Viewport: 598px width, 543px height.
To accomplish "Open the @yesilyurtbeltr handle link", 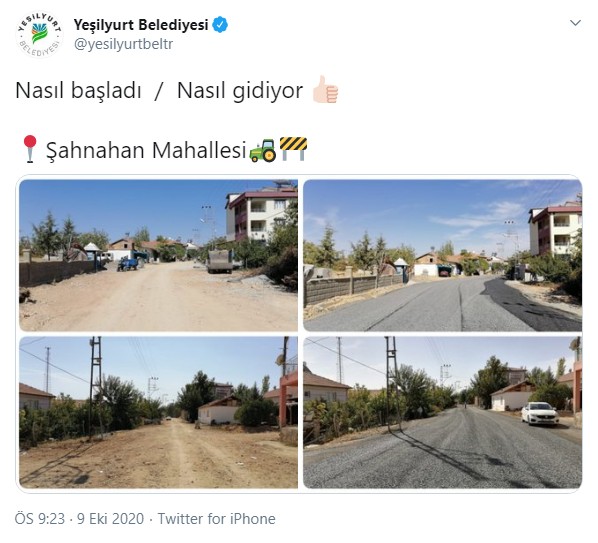I will pyautogui.click(x=123, y=44).
